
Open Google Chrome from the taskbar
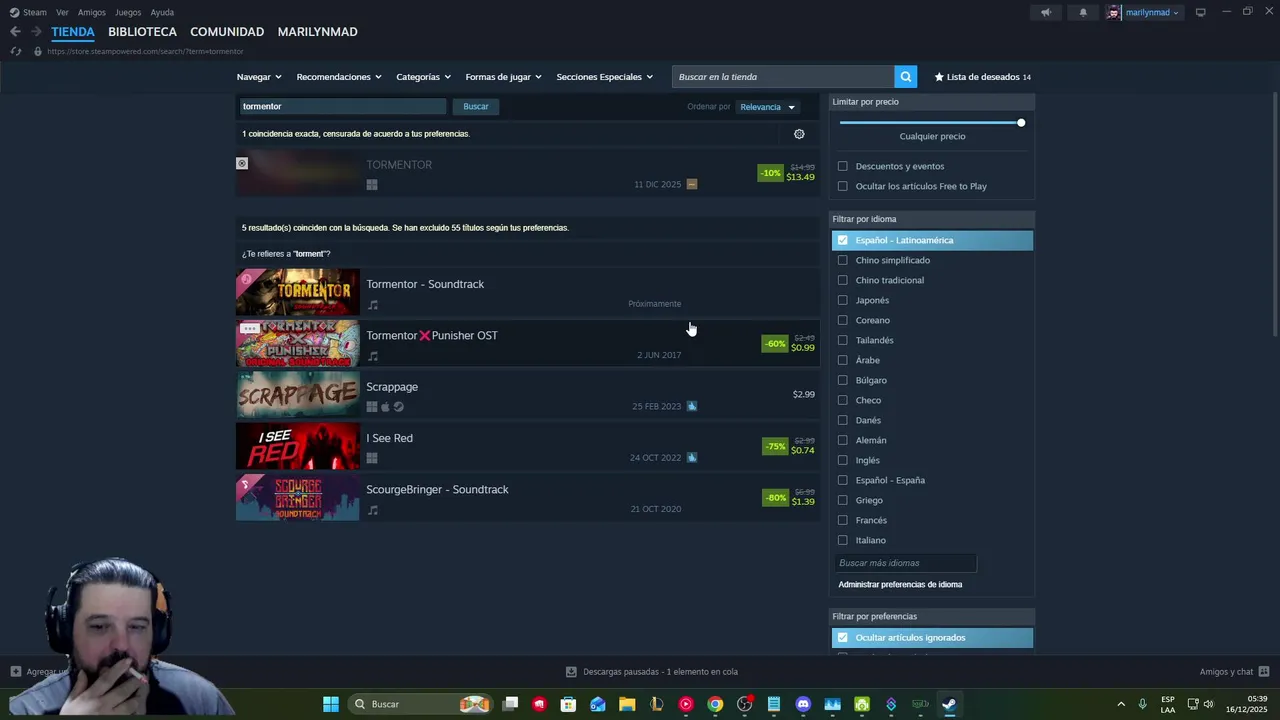pos(715,704)
